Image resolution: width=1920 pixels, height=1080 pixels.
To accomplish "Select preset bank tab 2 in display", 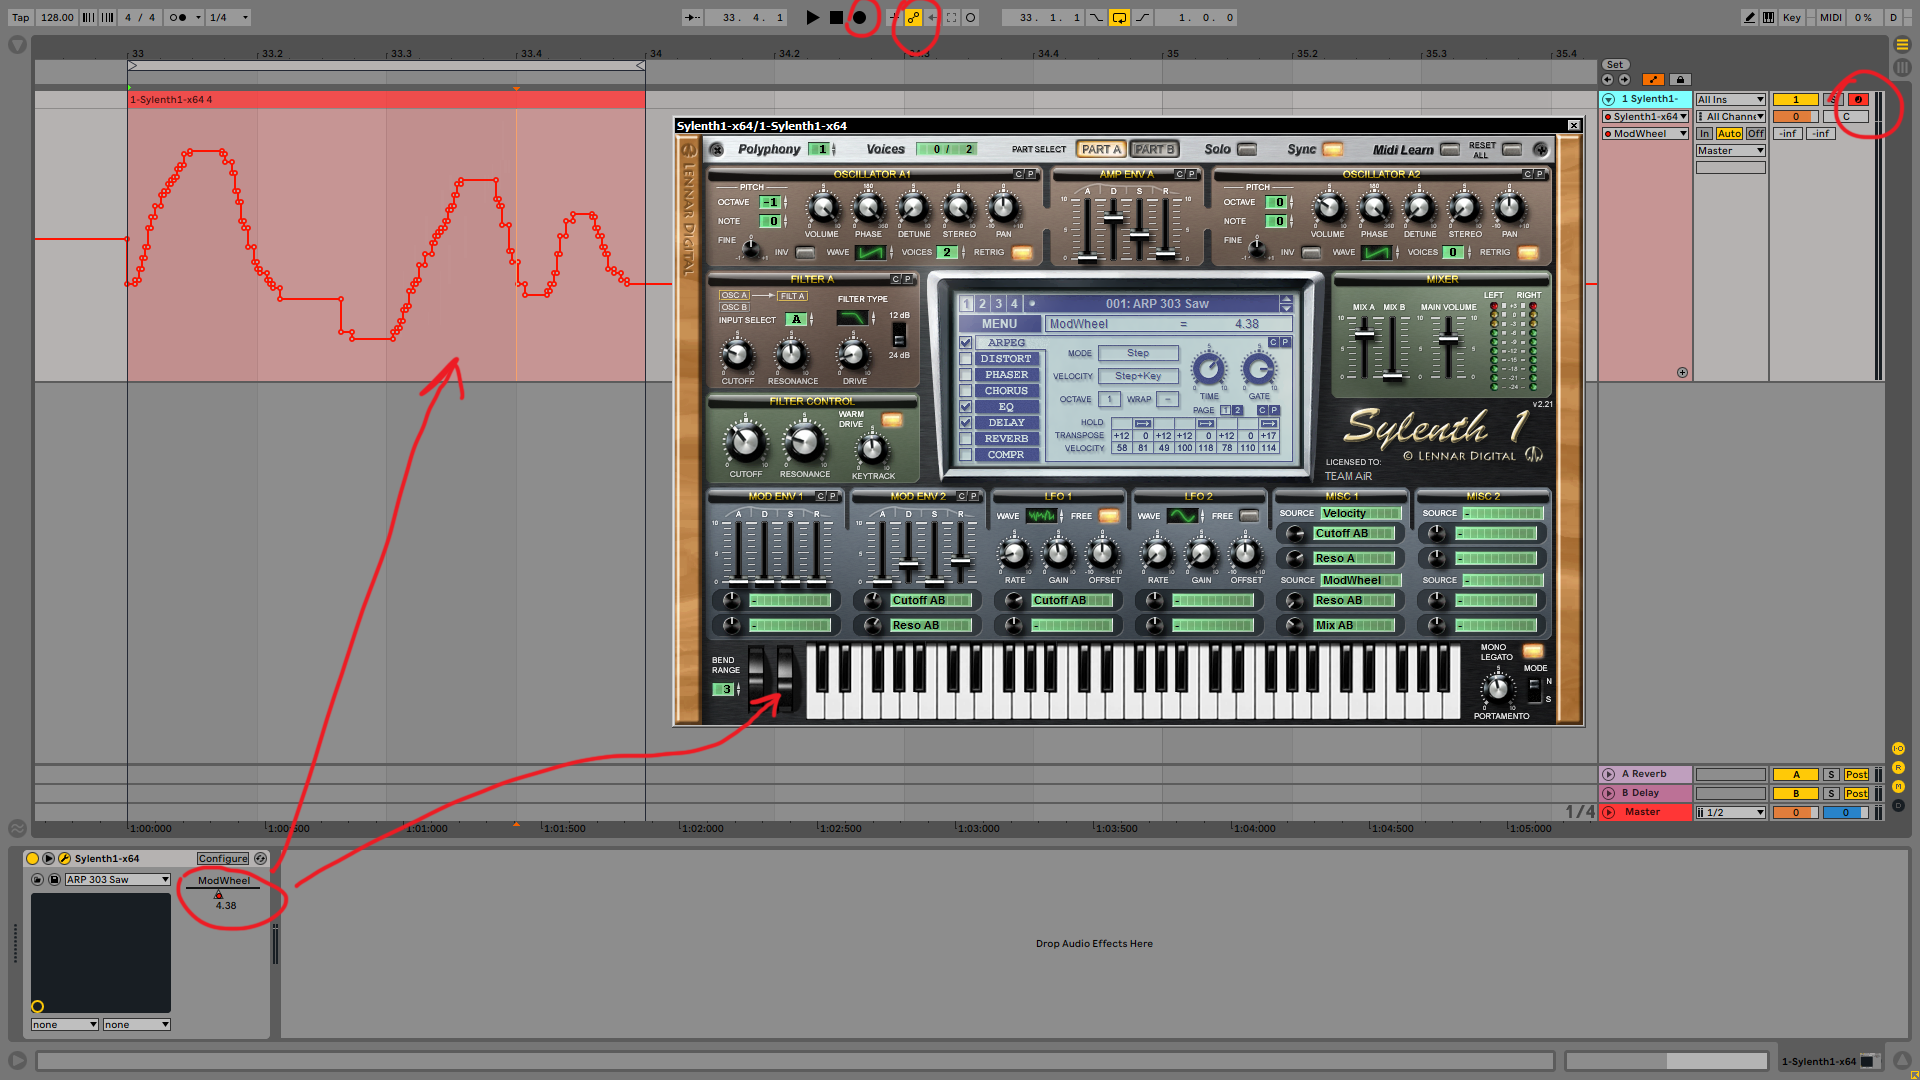I will pyautogui.click(x=982, y=303).
